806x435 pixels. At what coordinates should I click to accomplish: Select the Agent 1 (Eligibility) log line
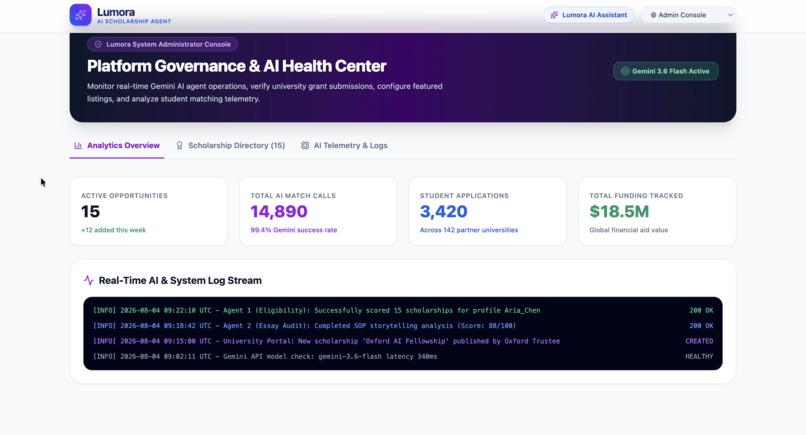(403, 310)
